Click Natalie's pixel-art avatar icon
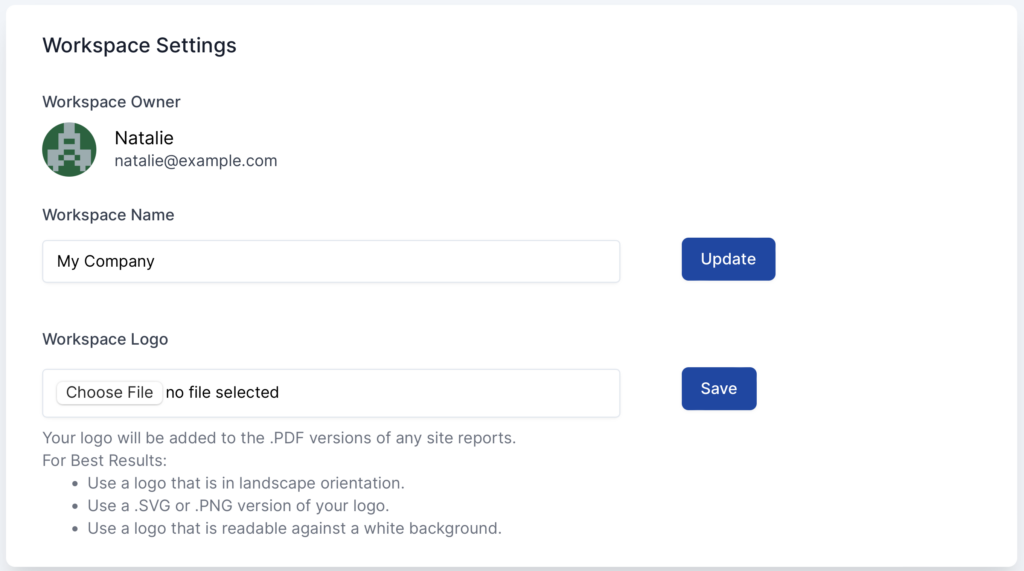The height and width of the screenshot is (571, 1024). (69, 150)
